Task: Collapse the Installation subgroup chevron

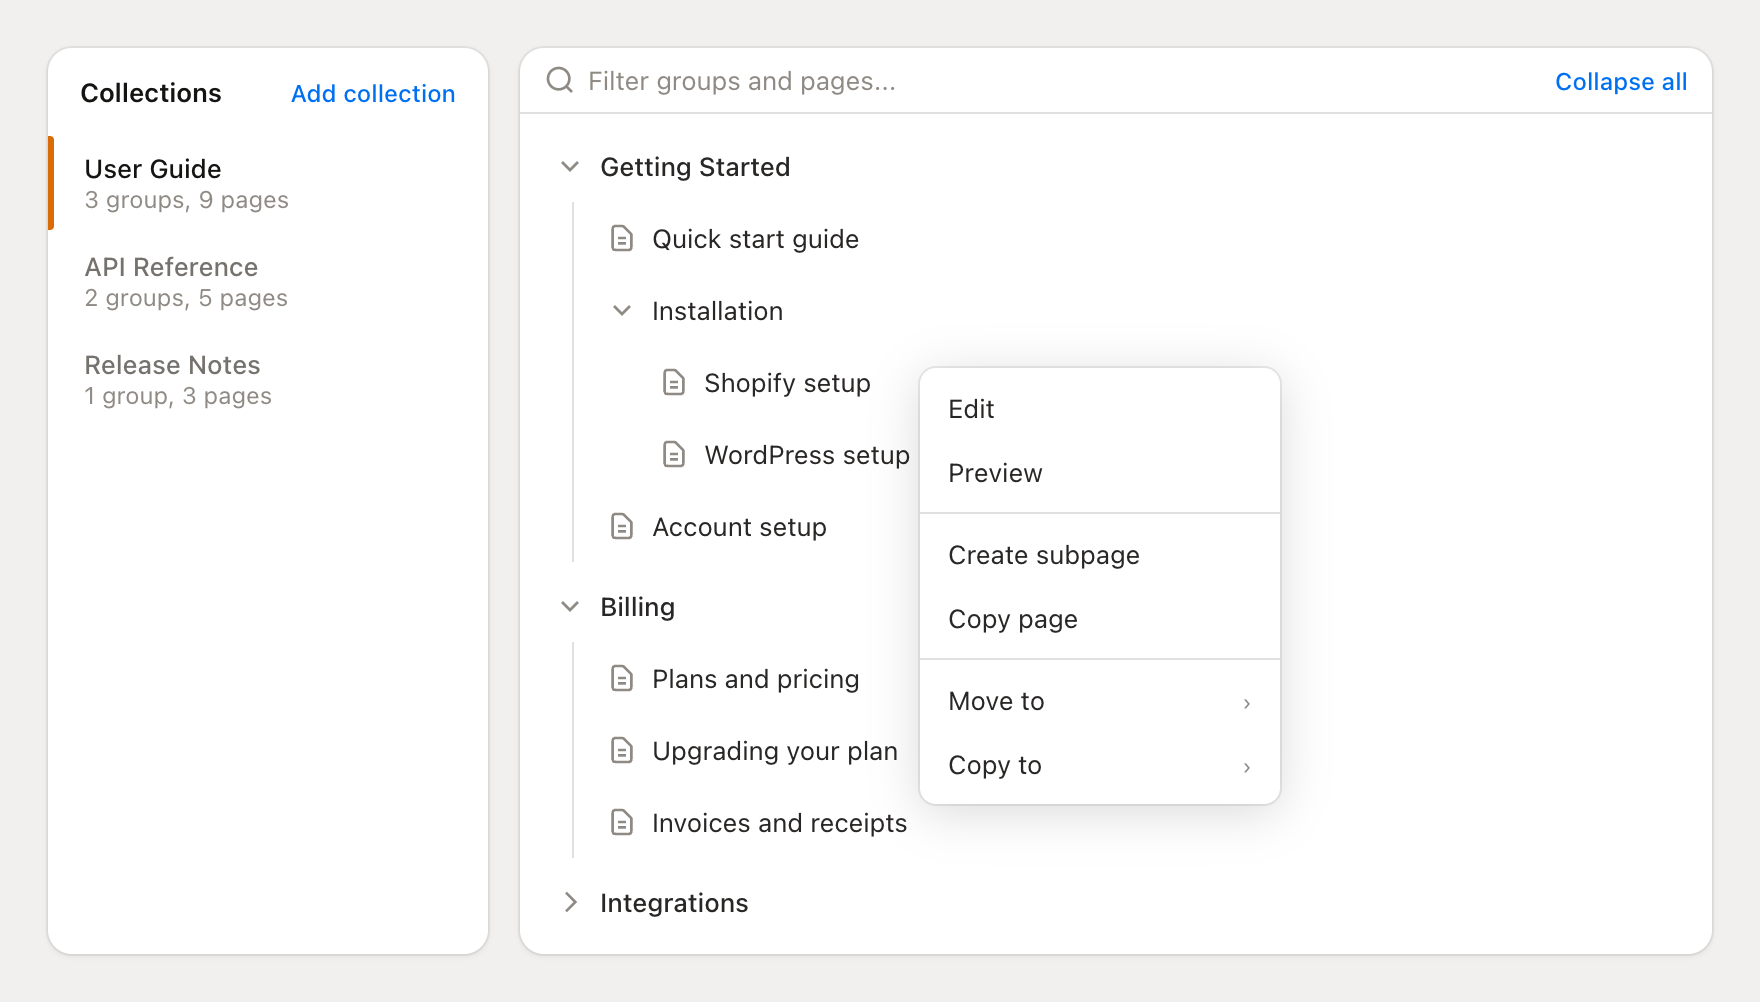Action: pyautogui.click(x=622, y=311)
